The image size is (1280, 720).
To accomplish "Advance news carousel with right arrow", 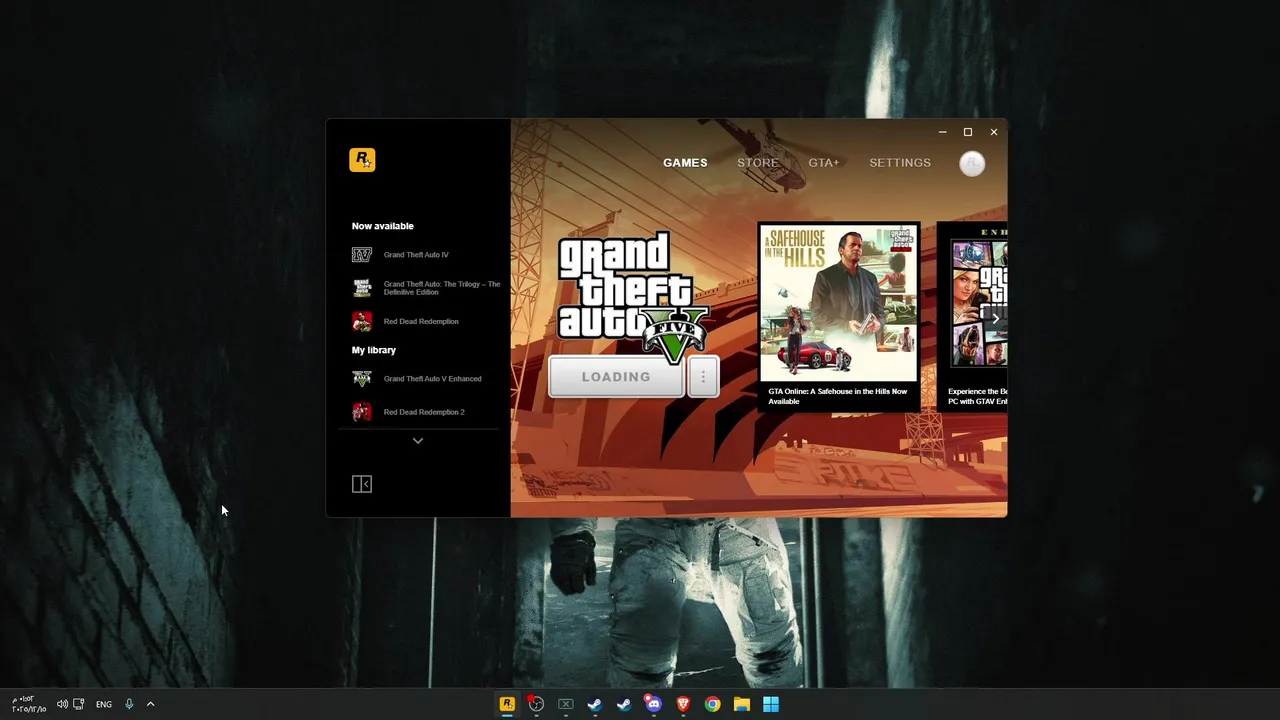I will point(995,319).
